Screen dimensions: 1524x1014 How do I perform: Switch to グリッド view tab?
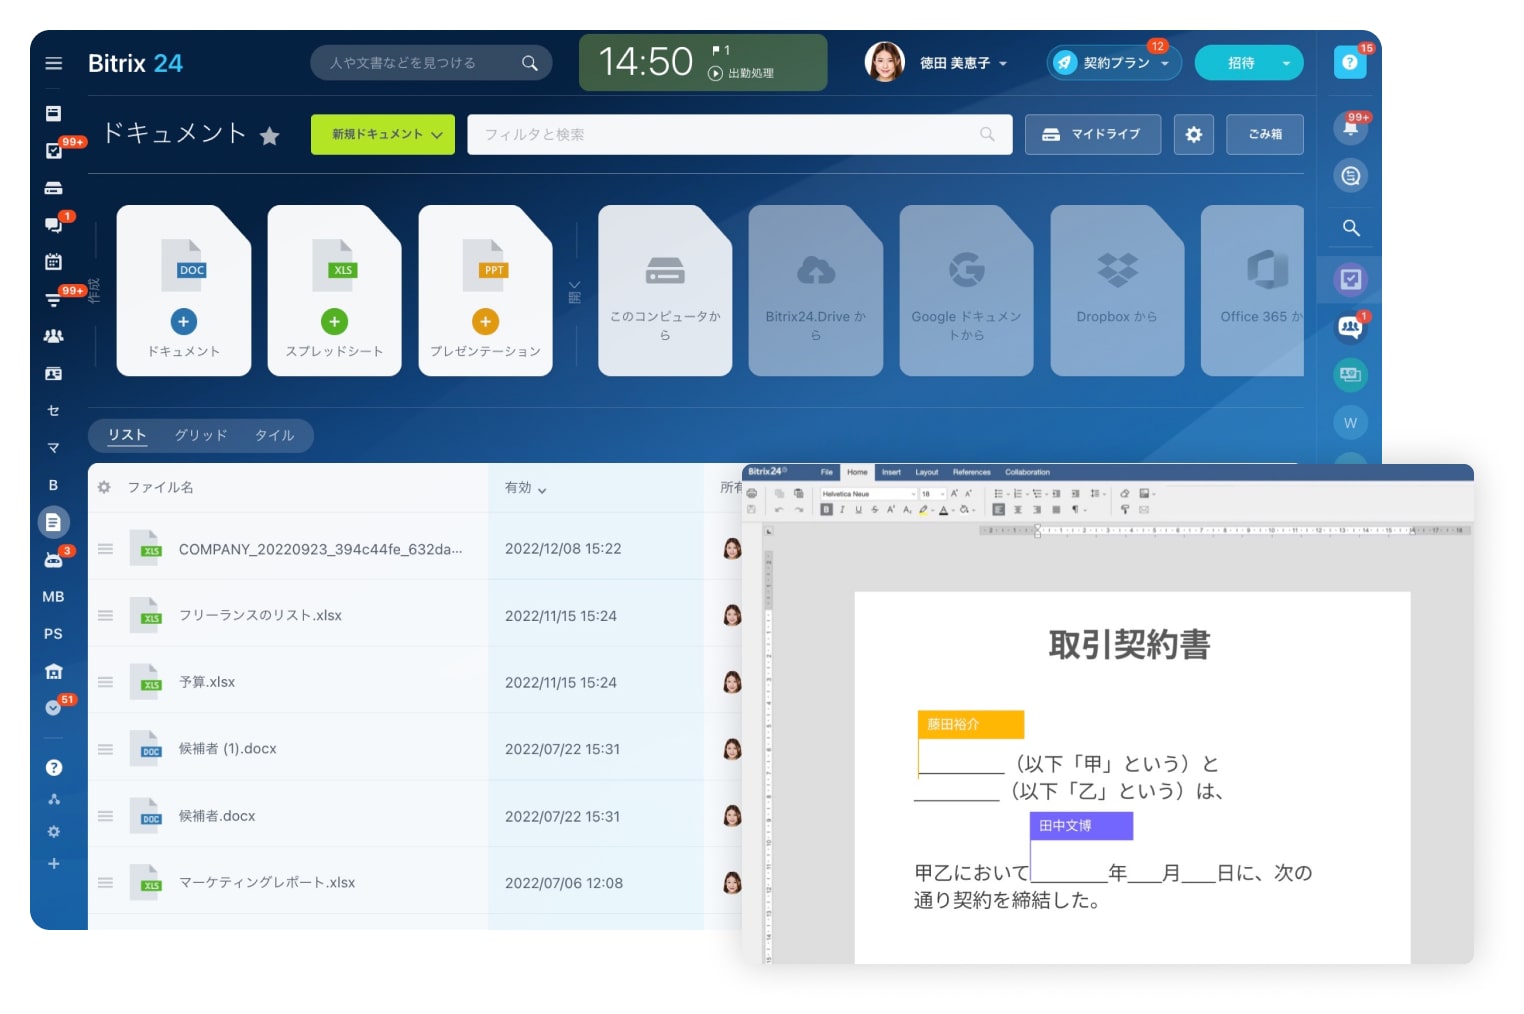click(x=201, y=435)
